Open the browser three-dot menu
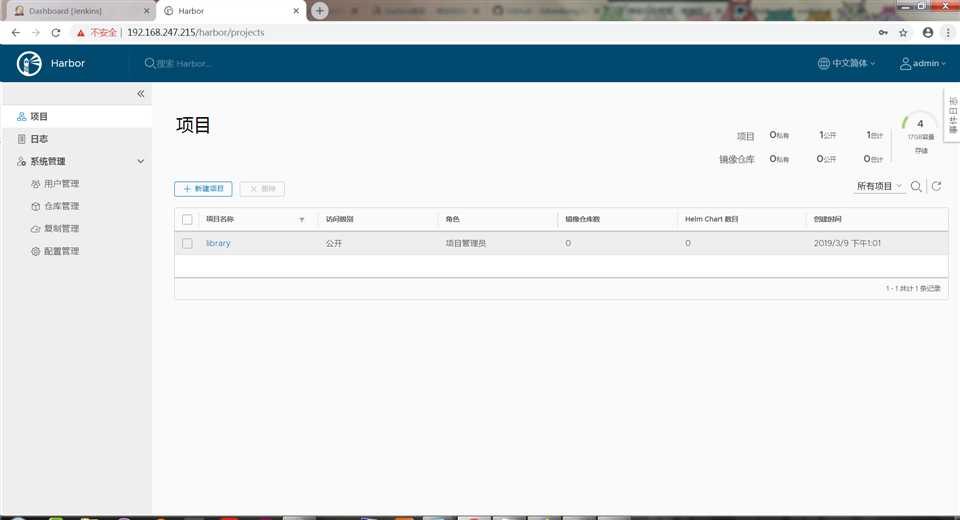960x520 pixels. [x=948, y=32]
